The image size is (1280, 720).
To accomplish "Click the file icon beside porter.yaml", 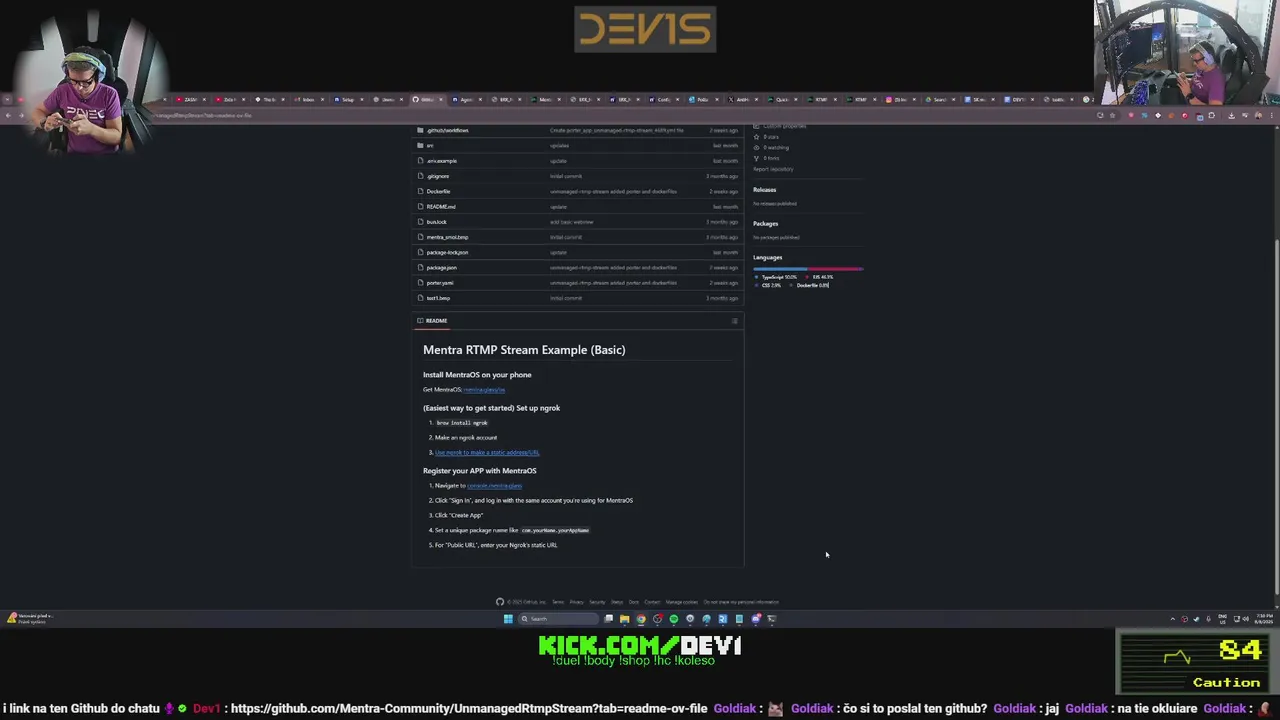I will (x=419, y=283).
